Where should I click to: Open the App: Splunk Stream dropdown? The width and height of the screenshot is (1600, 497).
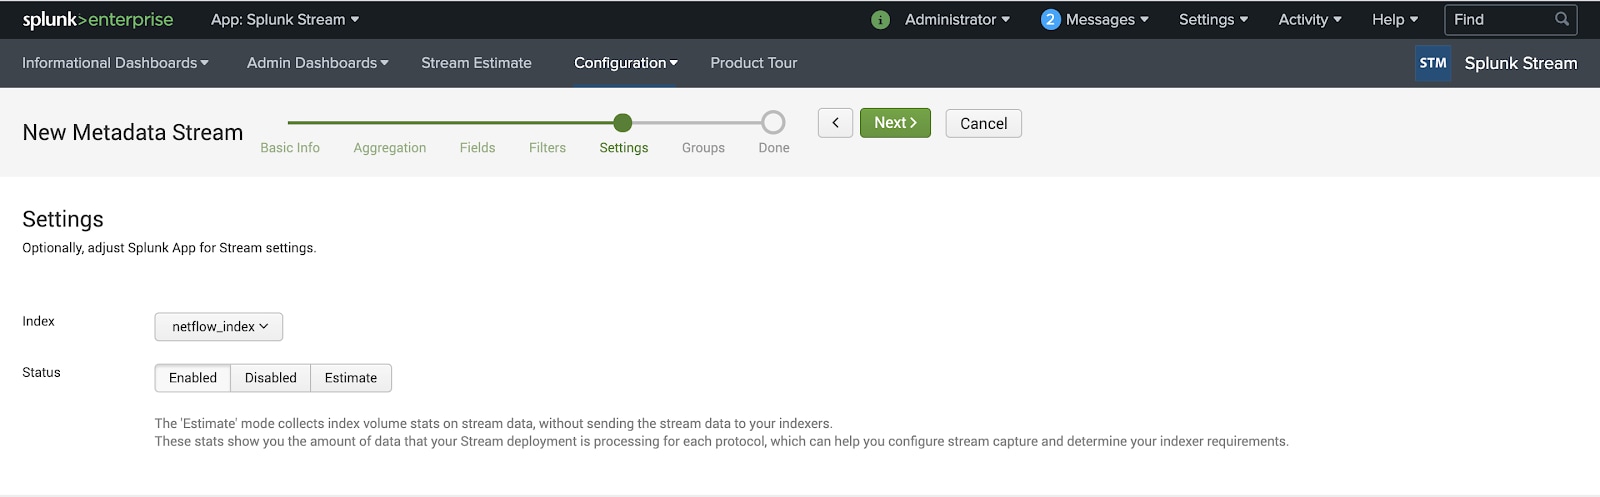pos(285,20)
